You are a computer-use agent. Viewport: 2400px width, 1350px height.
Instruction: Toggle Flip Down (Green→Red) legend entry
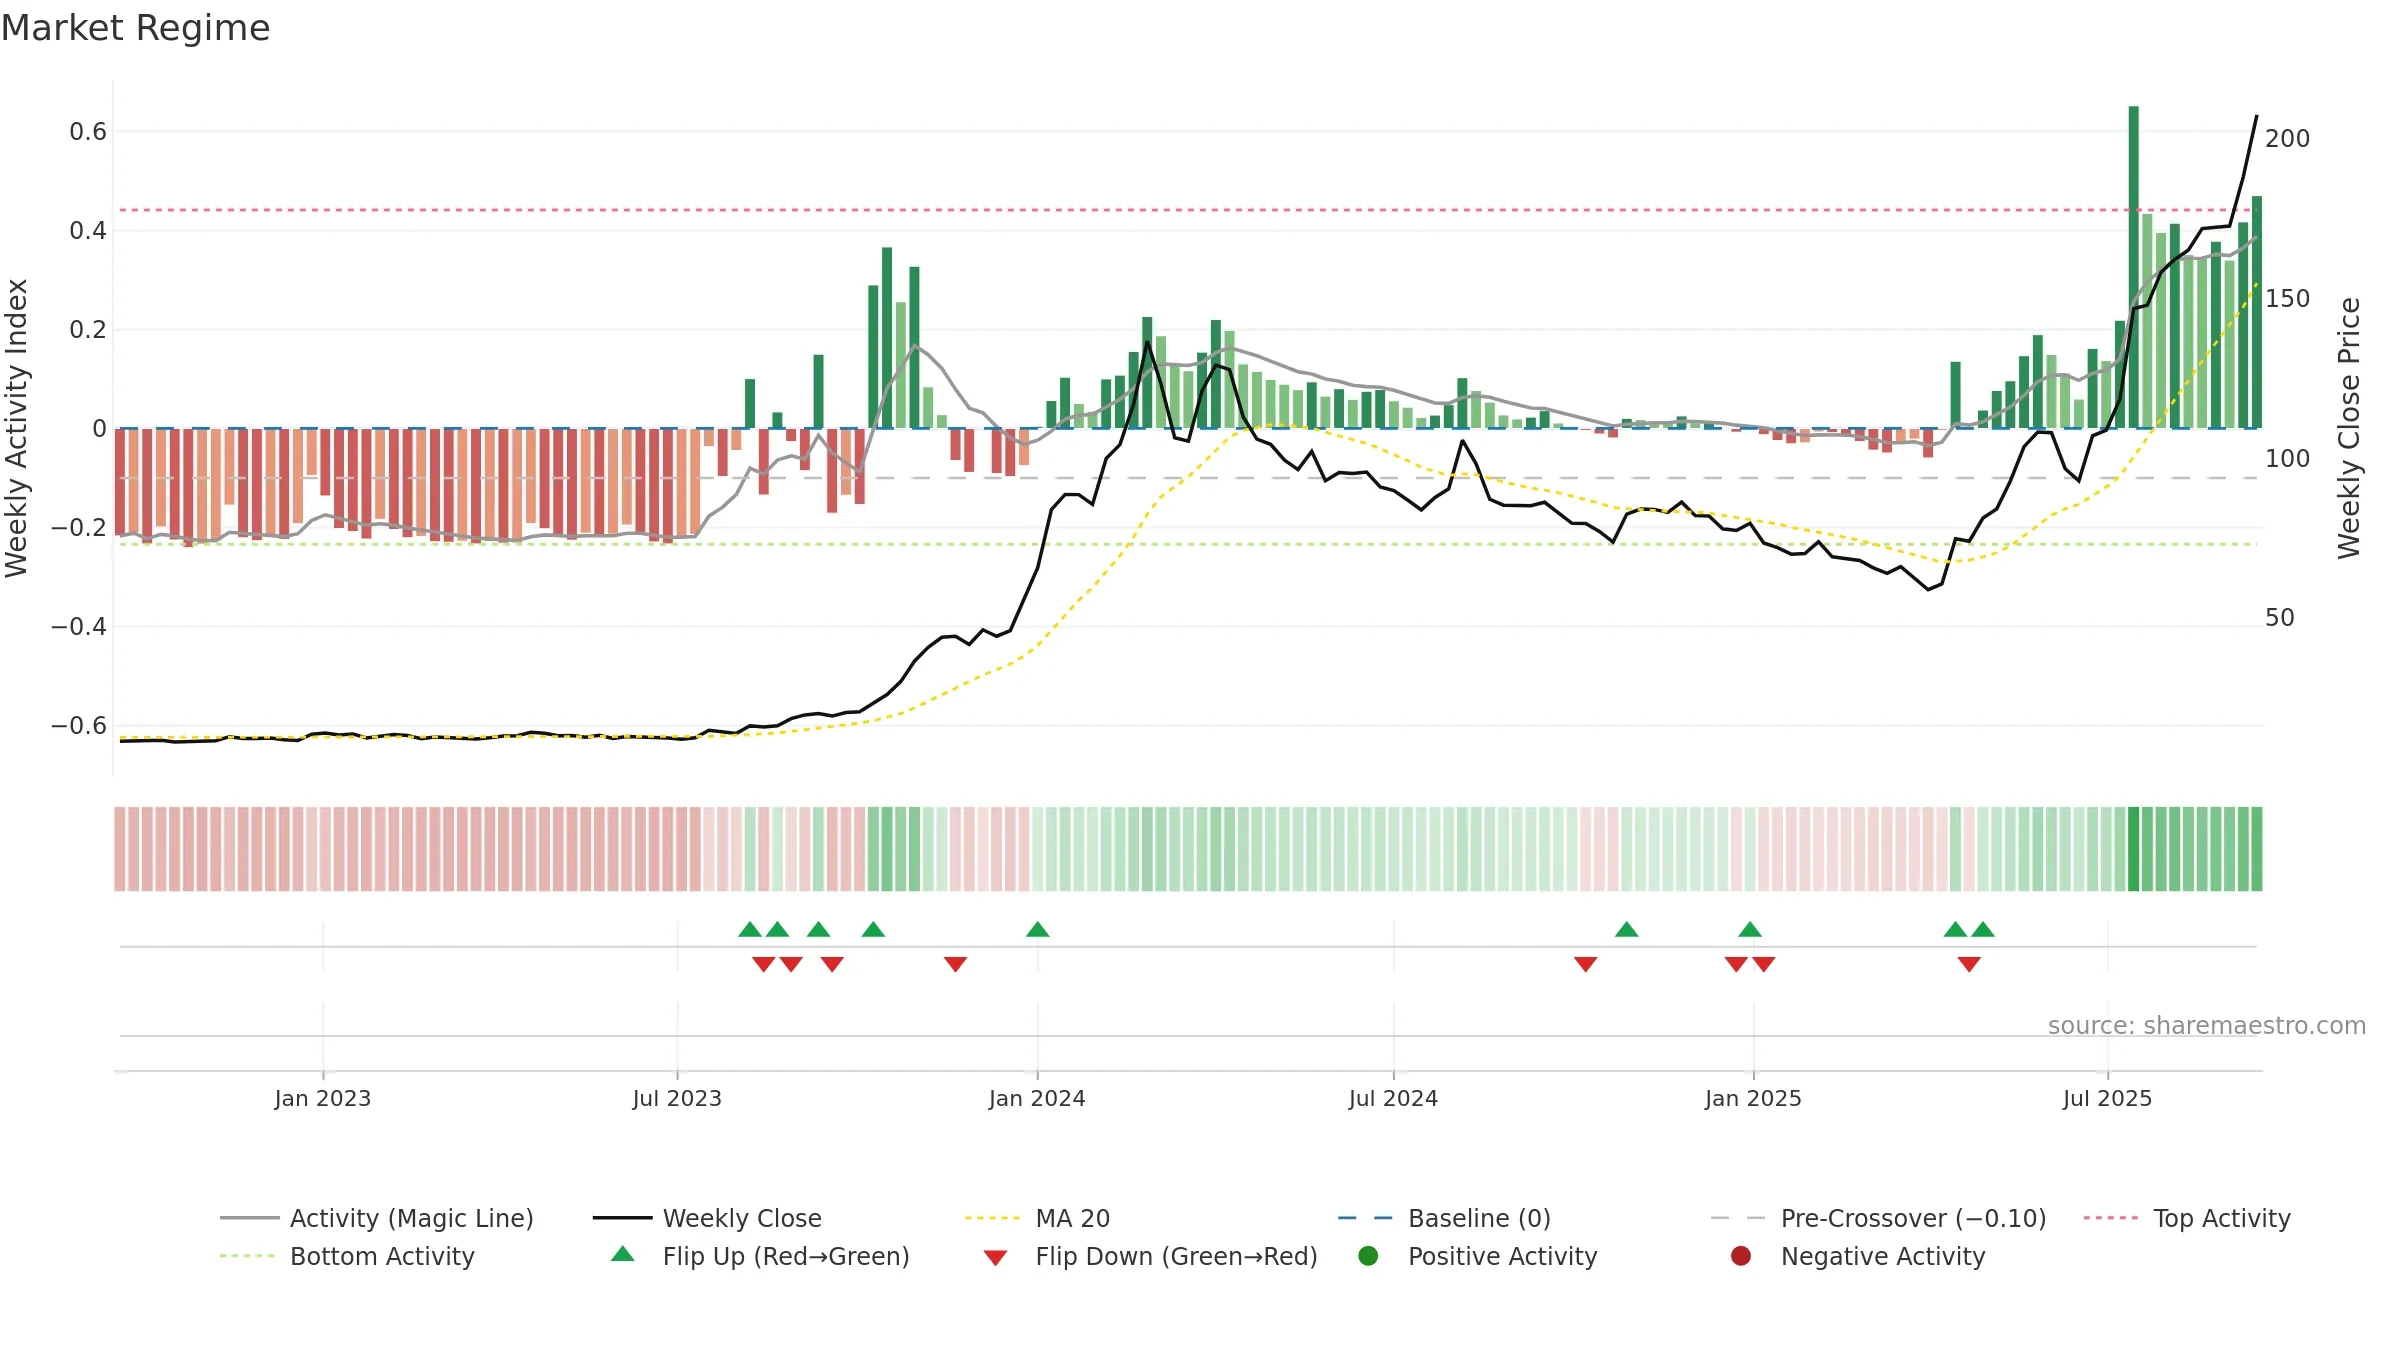coord(1150,1256)
